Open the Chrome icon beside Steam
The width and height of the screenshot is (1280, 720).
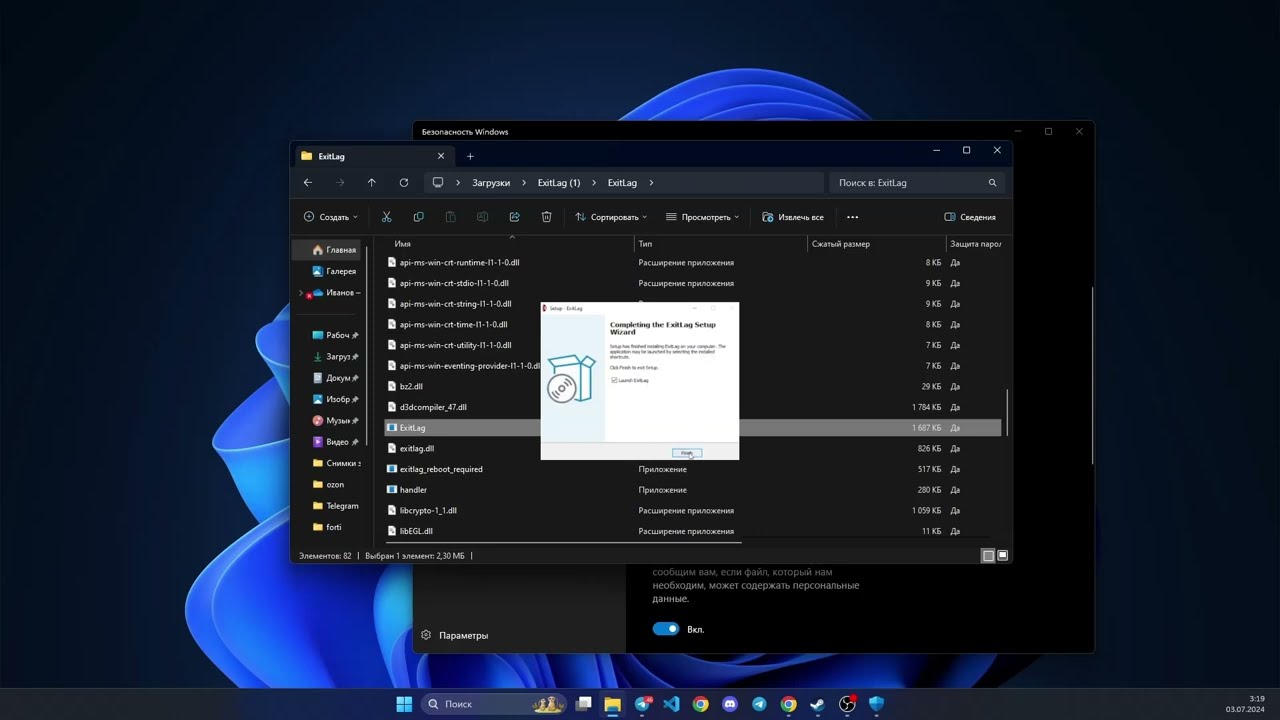(x=789, y=704)
